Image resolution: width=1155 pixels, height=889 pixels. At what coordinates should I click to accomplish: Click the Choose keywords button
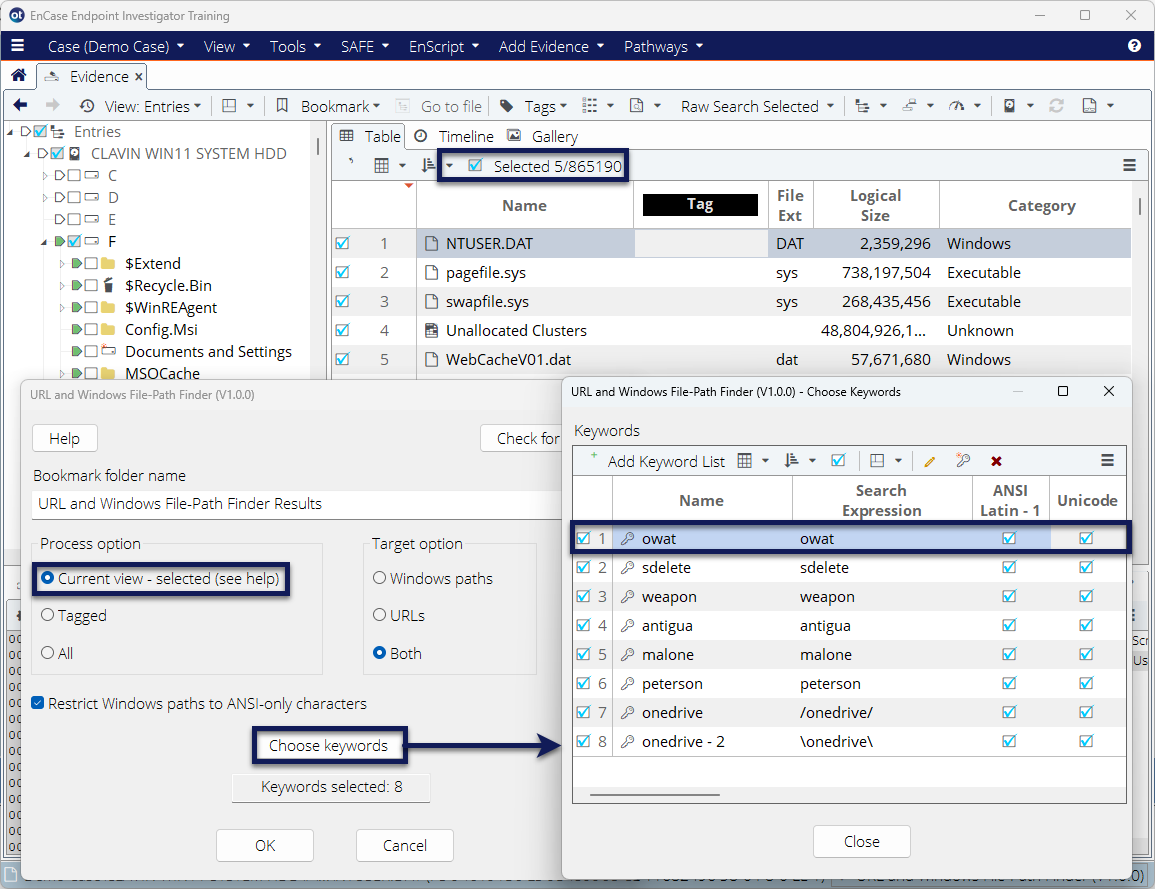tap(329, 745)
